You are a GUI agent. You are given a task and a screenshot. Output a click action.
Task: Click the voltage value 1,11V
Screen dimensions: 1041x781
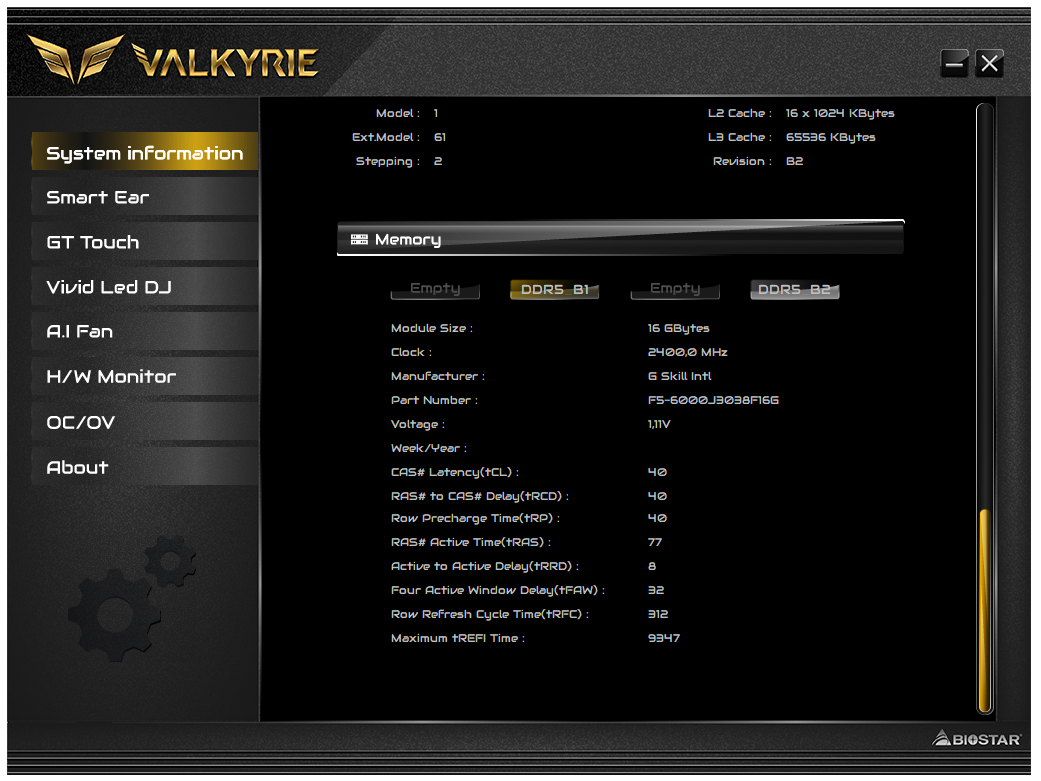pyautogui.click(x=659, y=424)
